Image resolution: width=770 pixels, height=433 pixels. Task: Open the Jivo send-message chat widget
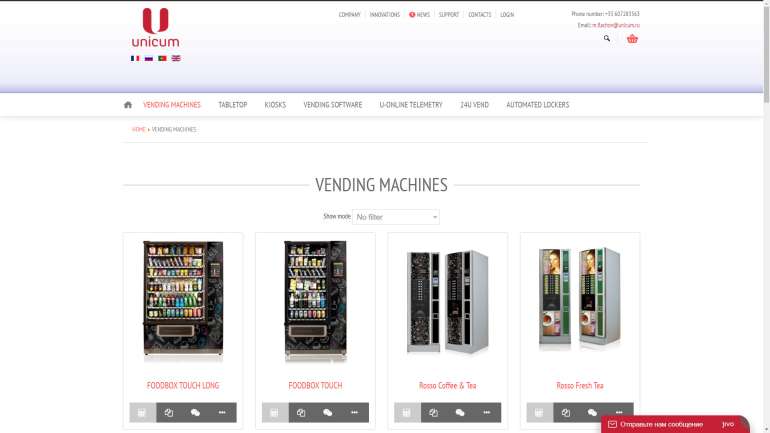click(x=675, y=424)
